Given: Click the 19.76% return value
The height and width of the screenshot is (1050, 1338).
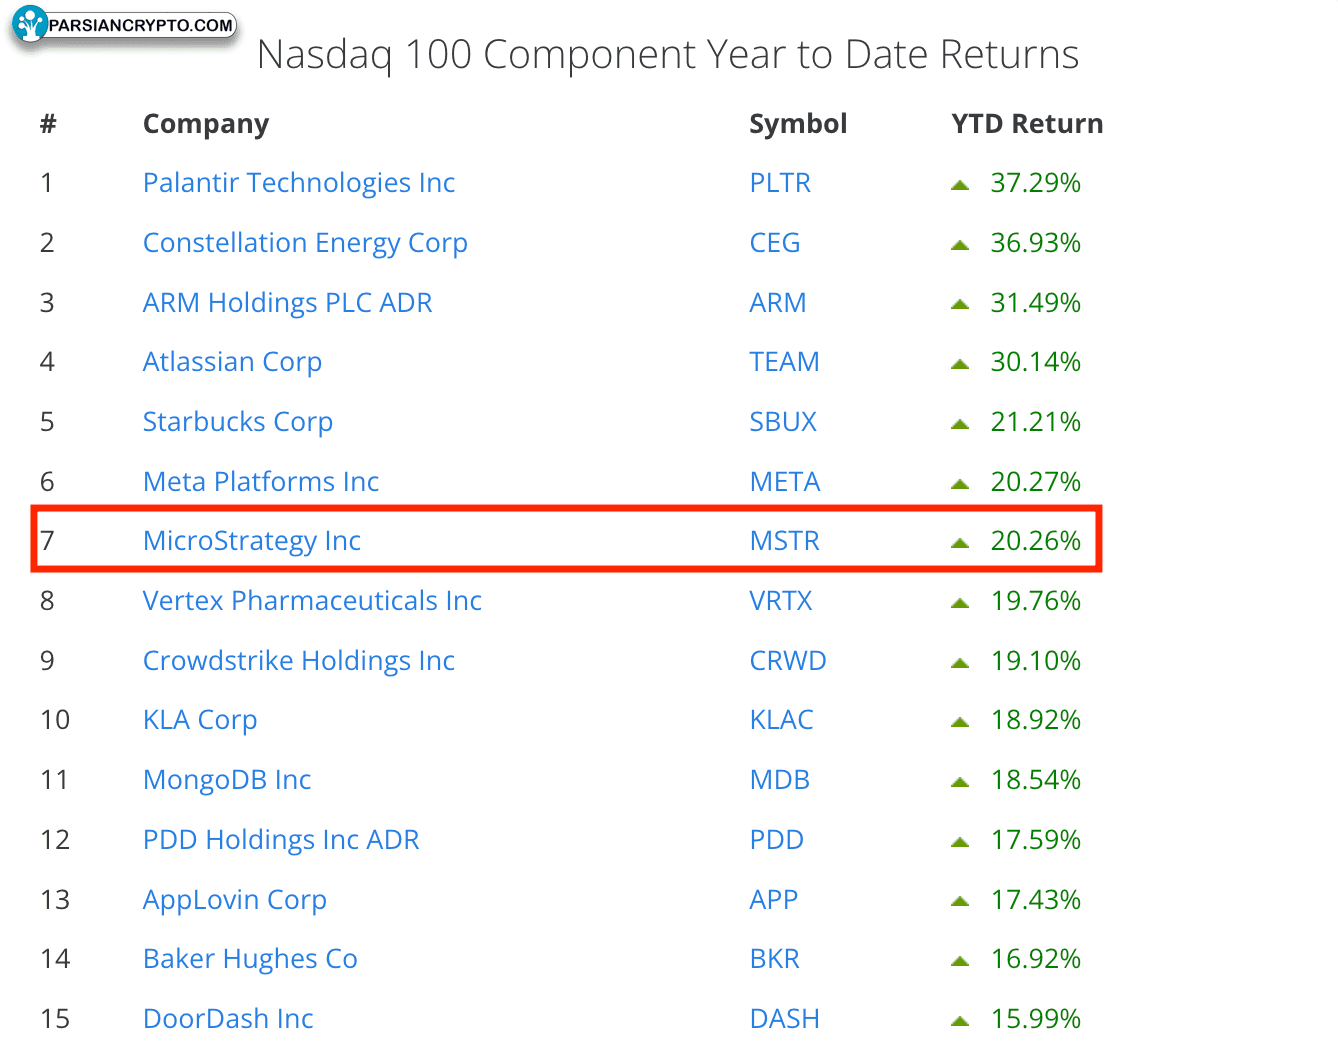Looking at the screenshot, I should point(1036,601).
